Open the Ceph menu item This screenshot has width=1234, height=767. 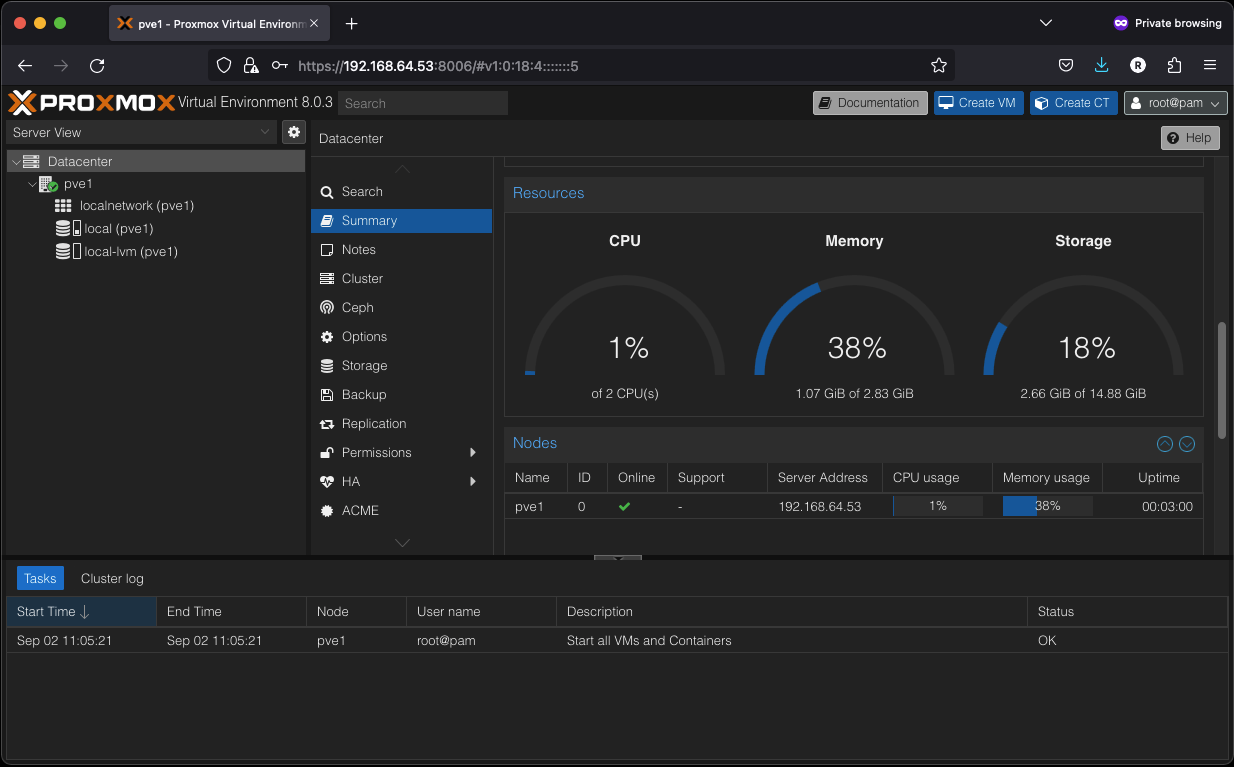tap(401, 308)
